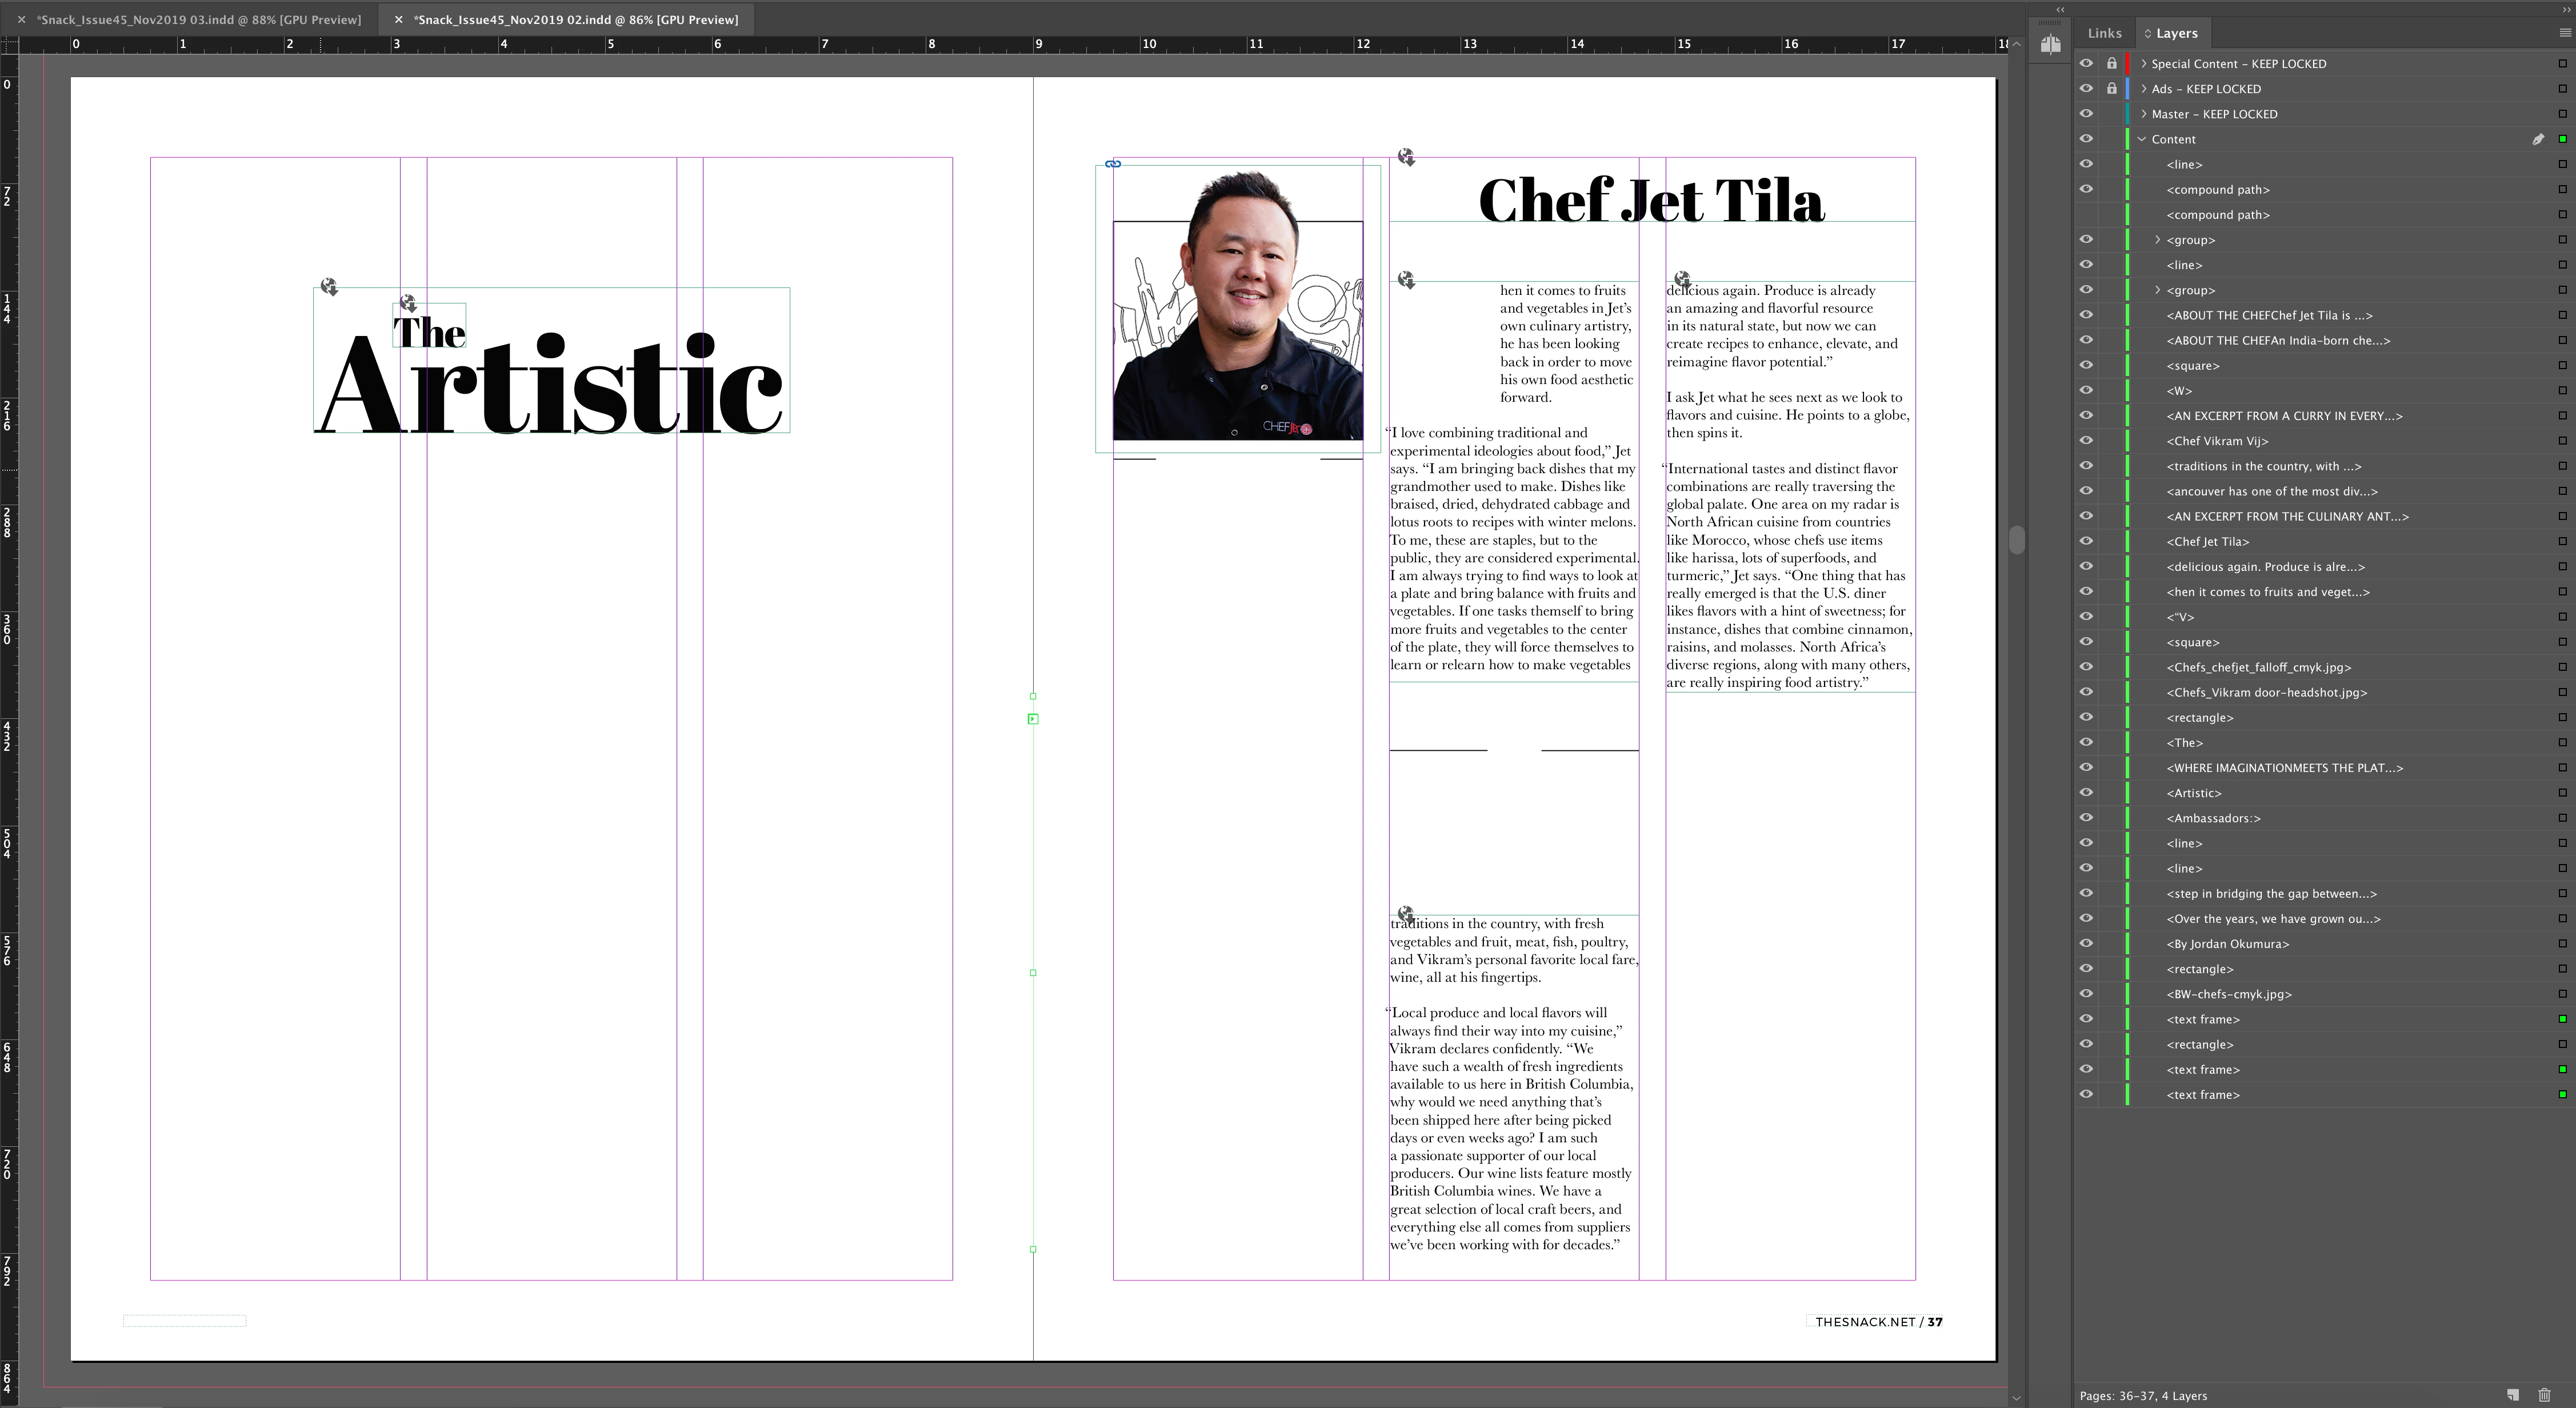Select the BW-chefs-cmyk.jpg layer item
2576x1408 pixels.
(2228, 994)
